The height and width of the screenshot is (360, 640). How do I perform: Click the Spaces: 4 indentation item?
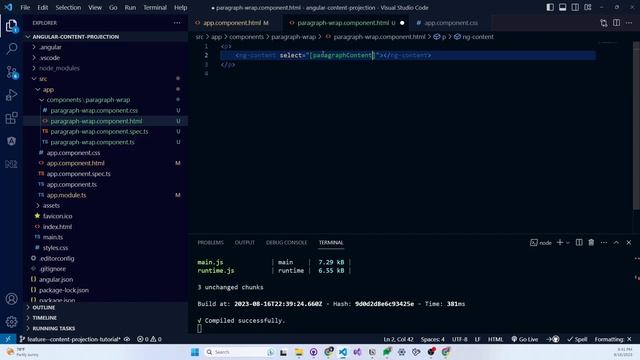tap(433, 339)
